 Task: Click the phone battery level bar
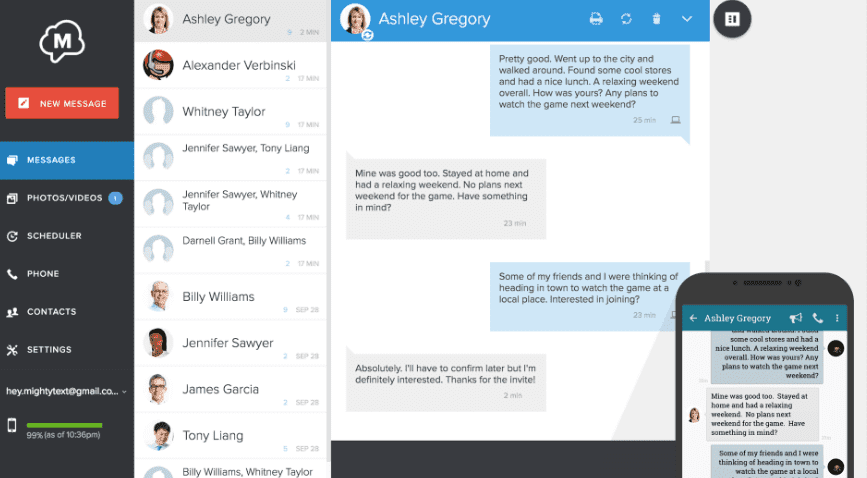[x=64, y=425]
